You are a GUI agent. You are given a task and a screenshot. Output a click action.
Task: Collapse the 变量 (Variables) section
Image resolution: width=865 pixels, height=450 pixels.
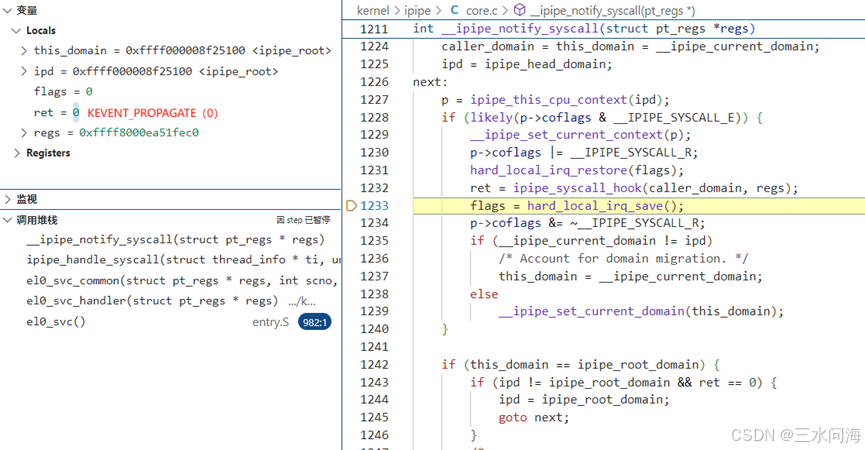click(x=7, y=10)
